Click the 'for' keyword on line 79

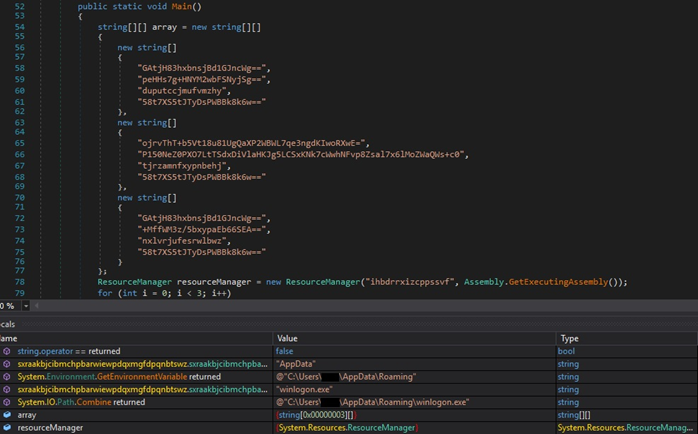[x=105, y=293]
